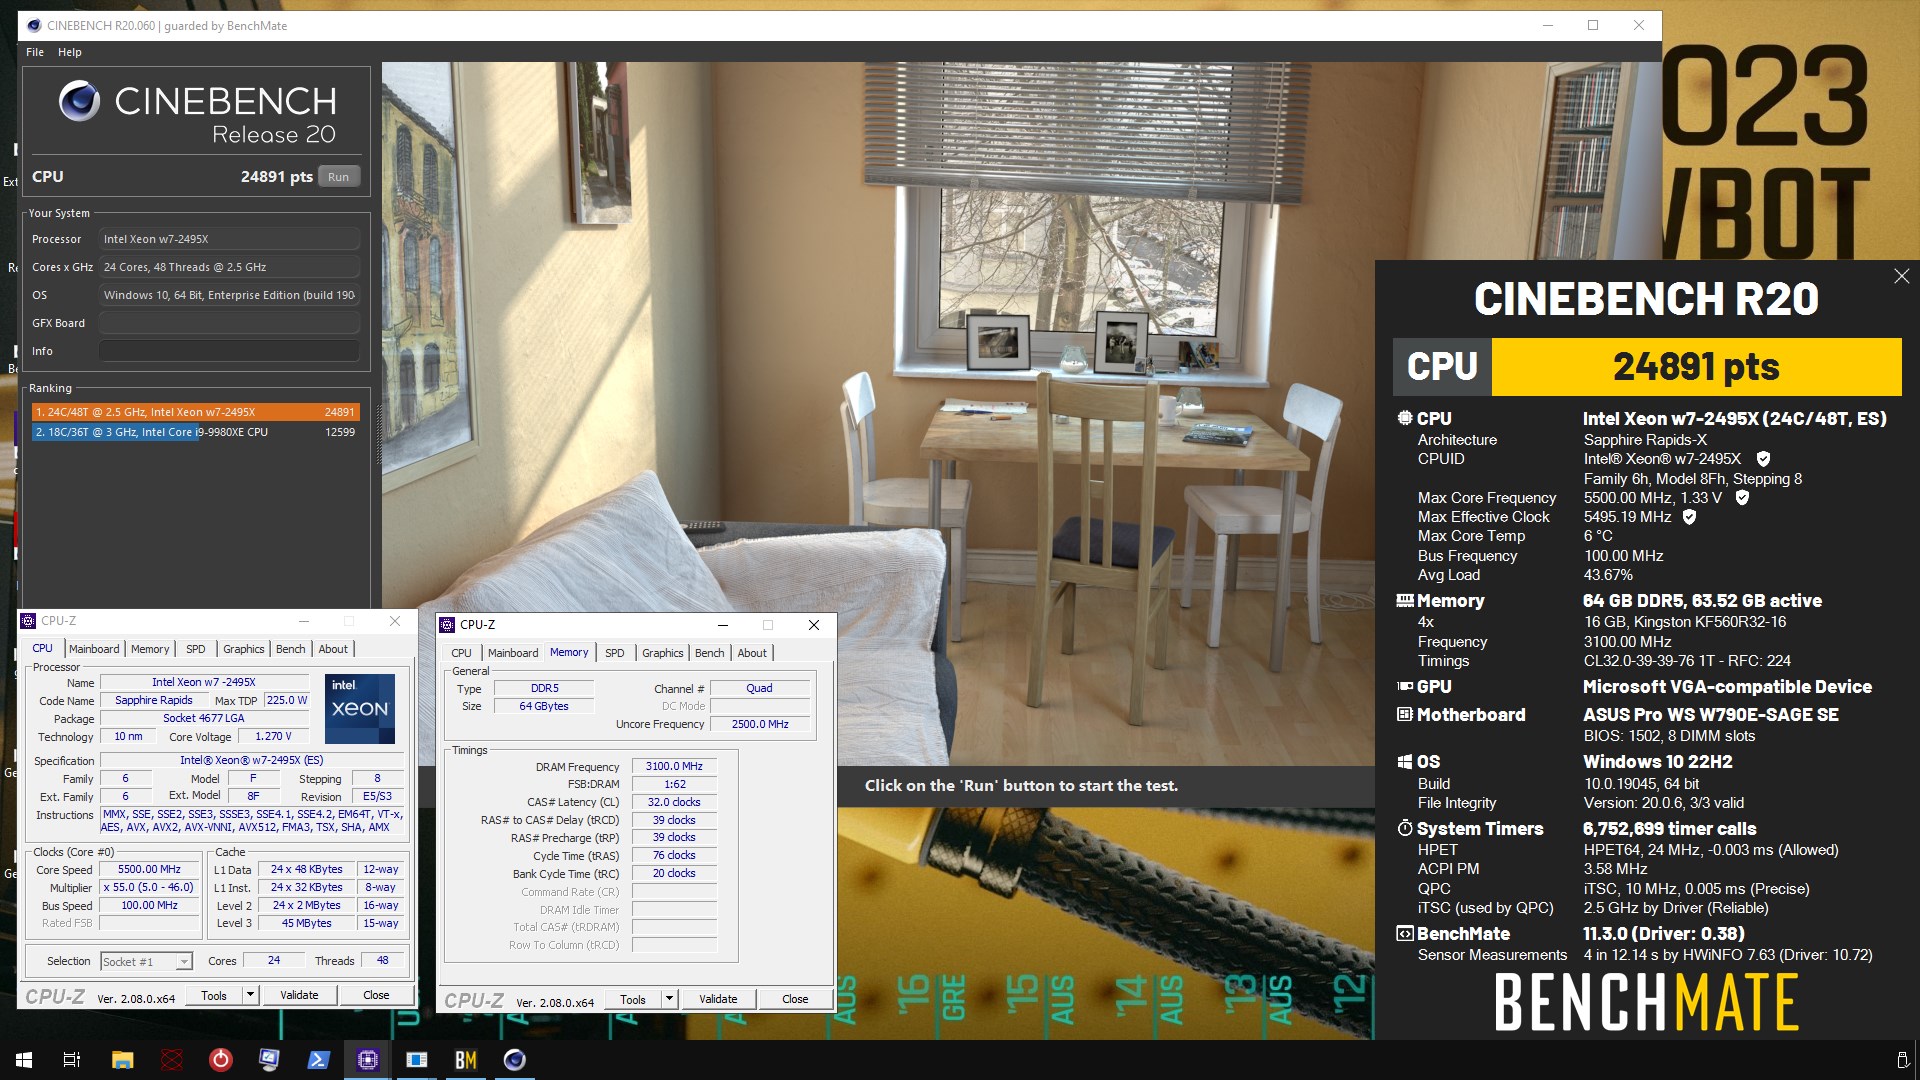The width and height of the screenshot is (1920, 1080).
Task: Open Memory tab in left CPU-Z window
Action: point(150,649)
